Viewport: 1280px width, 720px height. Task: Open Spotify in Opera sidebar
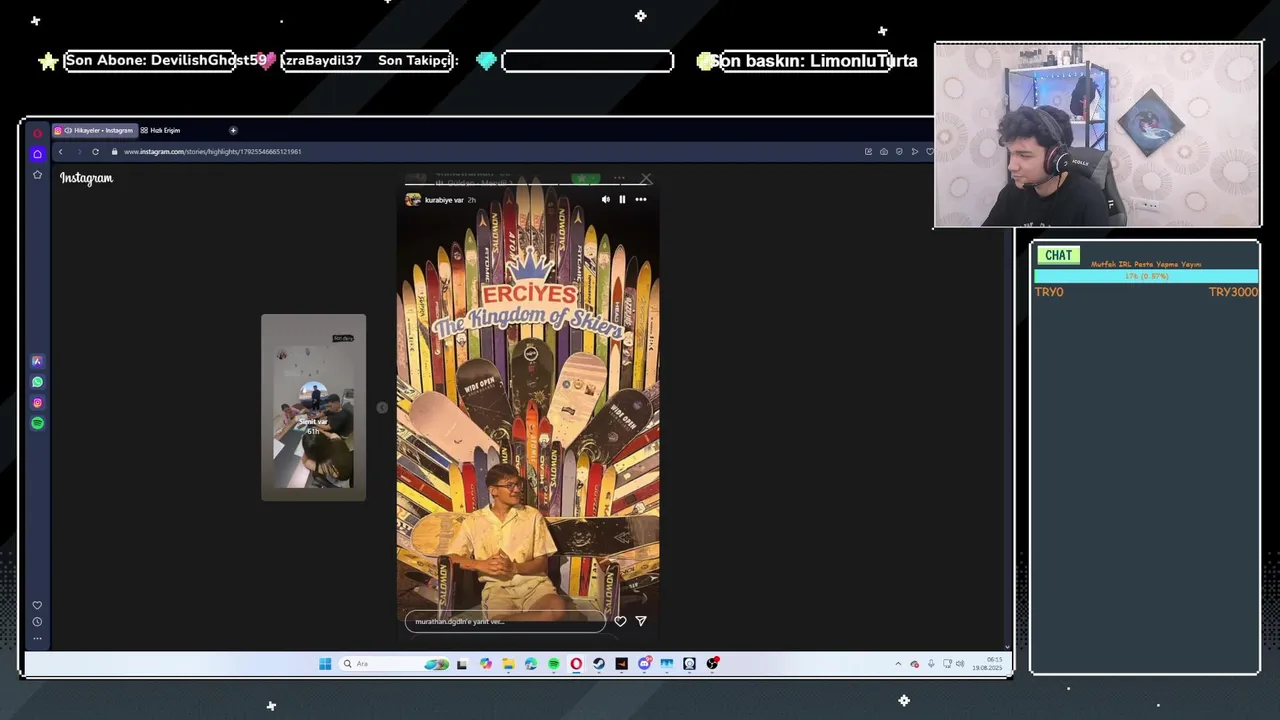click(37, 423)
